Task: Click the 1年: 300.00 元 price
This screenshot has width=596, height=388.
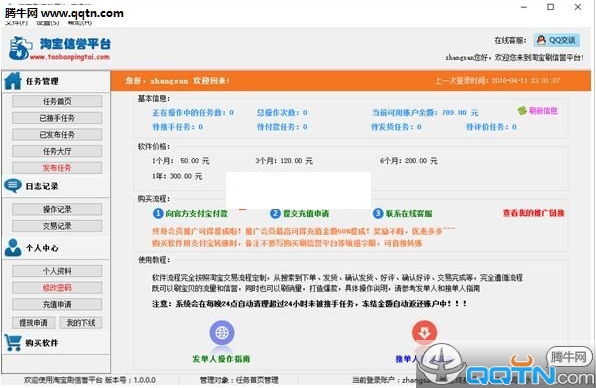Action: coord(177,176)
